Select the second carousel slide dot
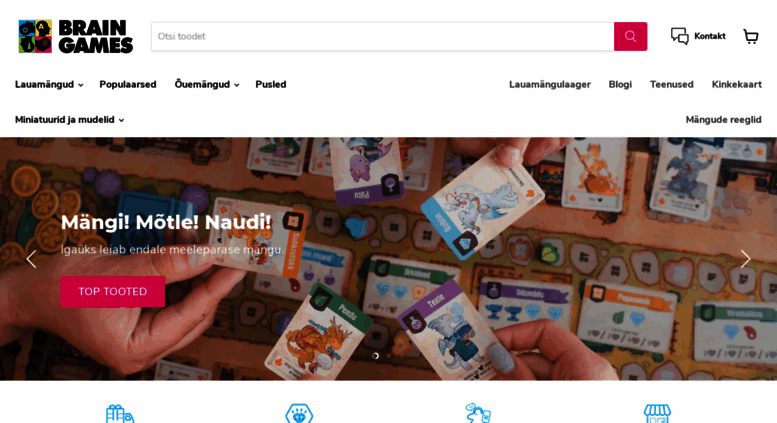Screen dimensions: 777x423 click(388, 356)
